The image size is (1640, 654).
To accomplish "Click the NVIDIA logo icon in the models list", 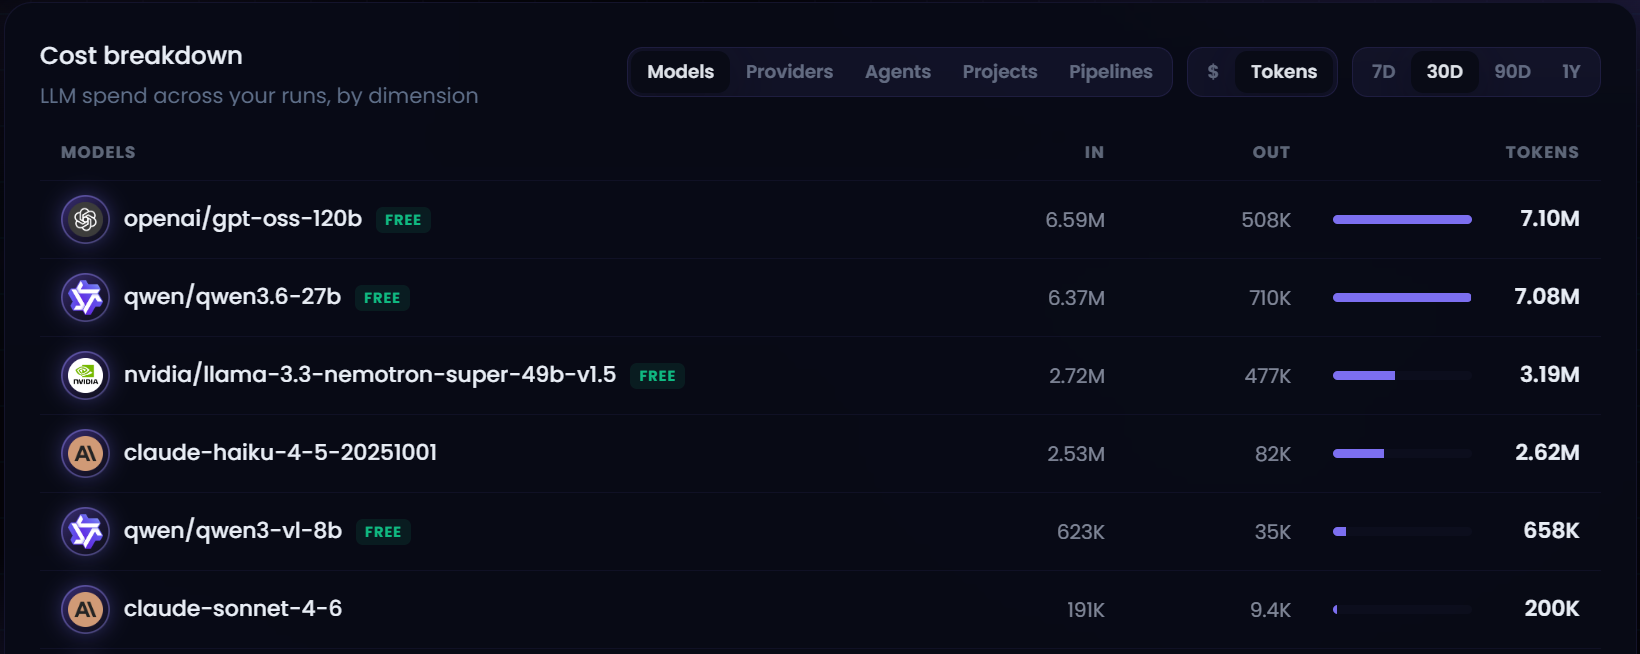I will [x=86, y=375].
